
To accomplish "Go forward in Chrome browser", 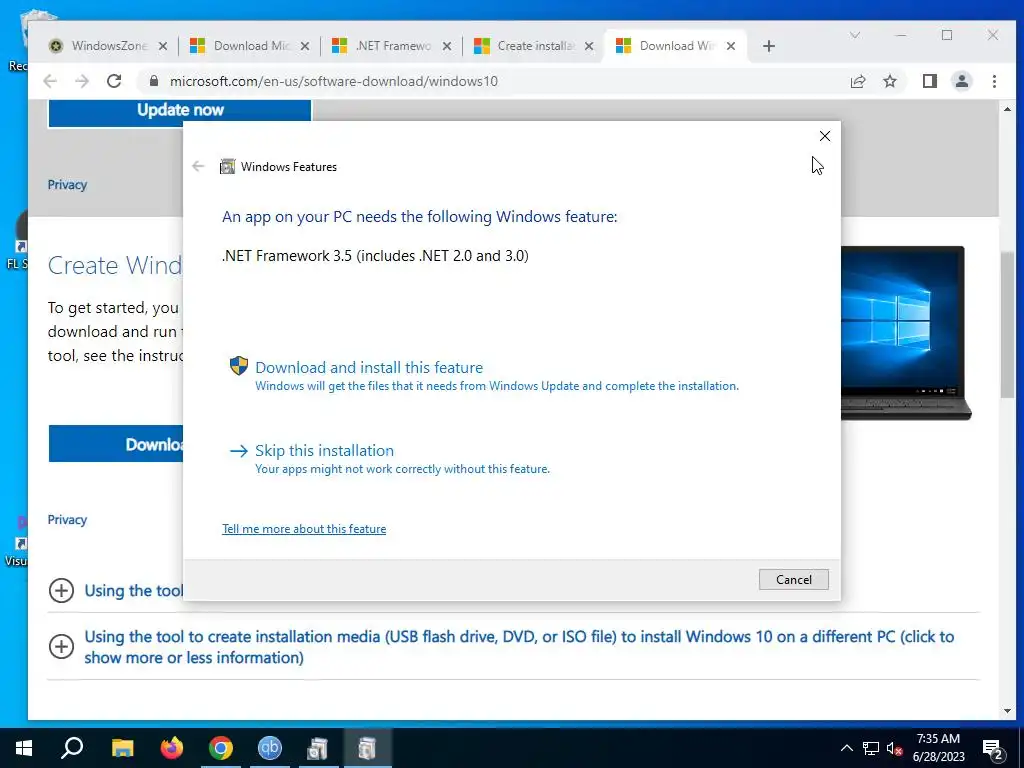I will [x=82, y=81].
